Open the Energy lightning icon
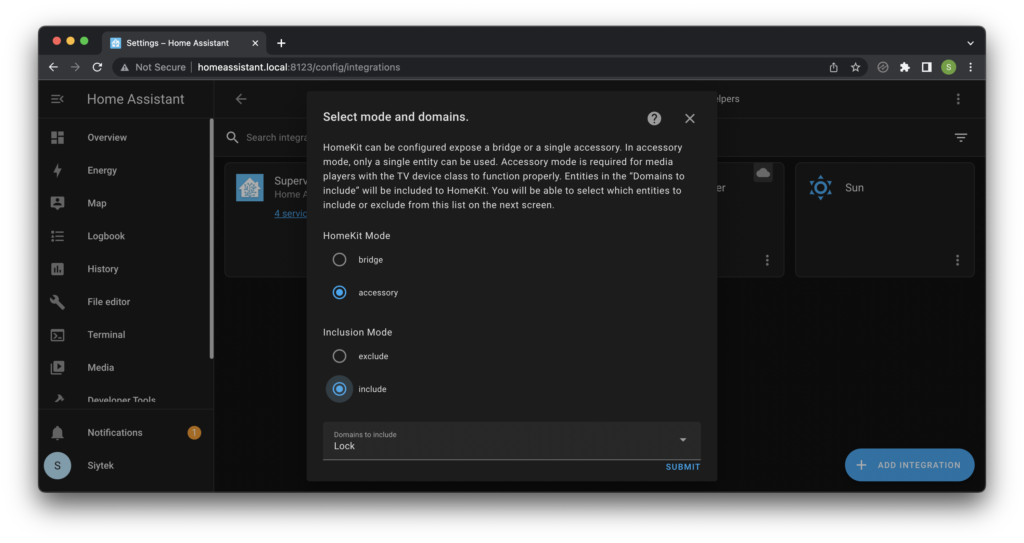This screenshot has height=543, width=1024. (57, 170)
